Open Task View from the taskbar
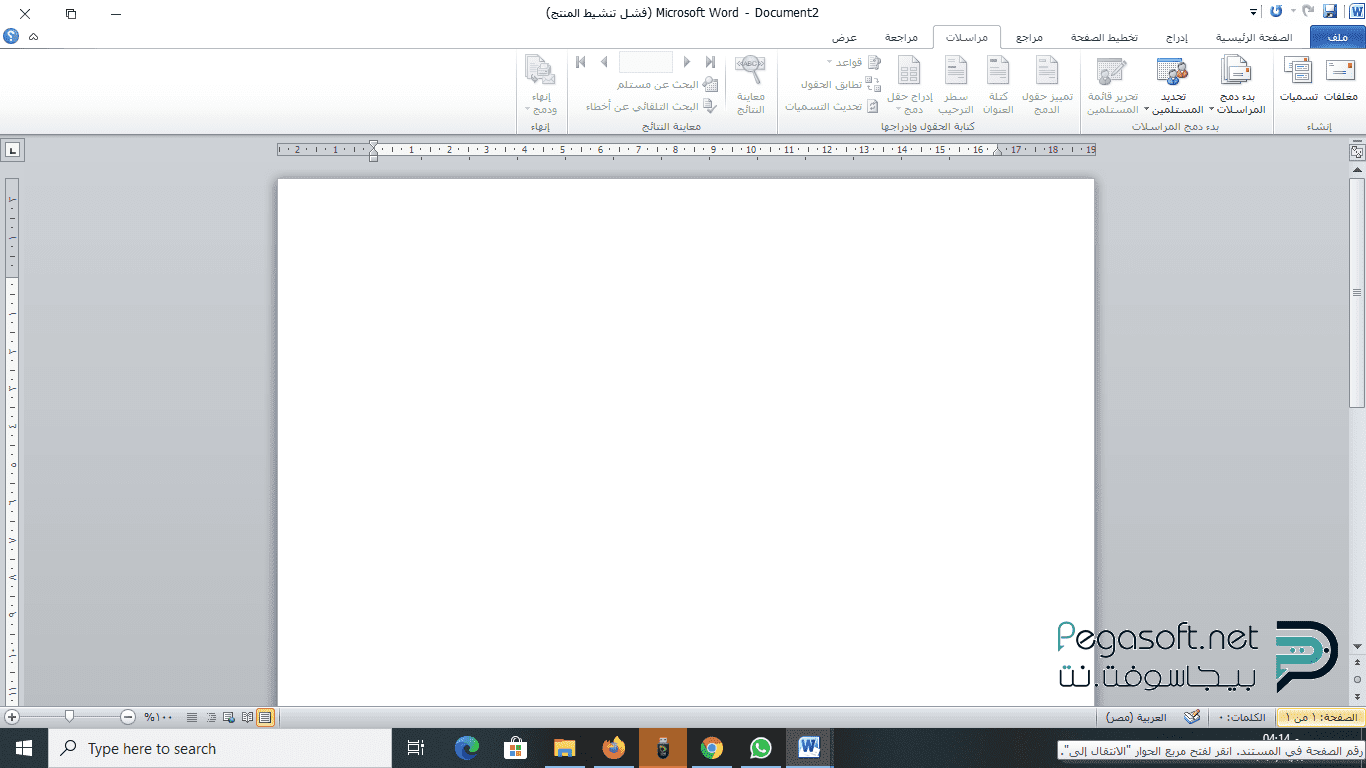 click(416, 748)
